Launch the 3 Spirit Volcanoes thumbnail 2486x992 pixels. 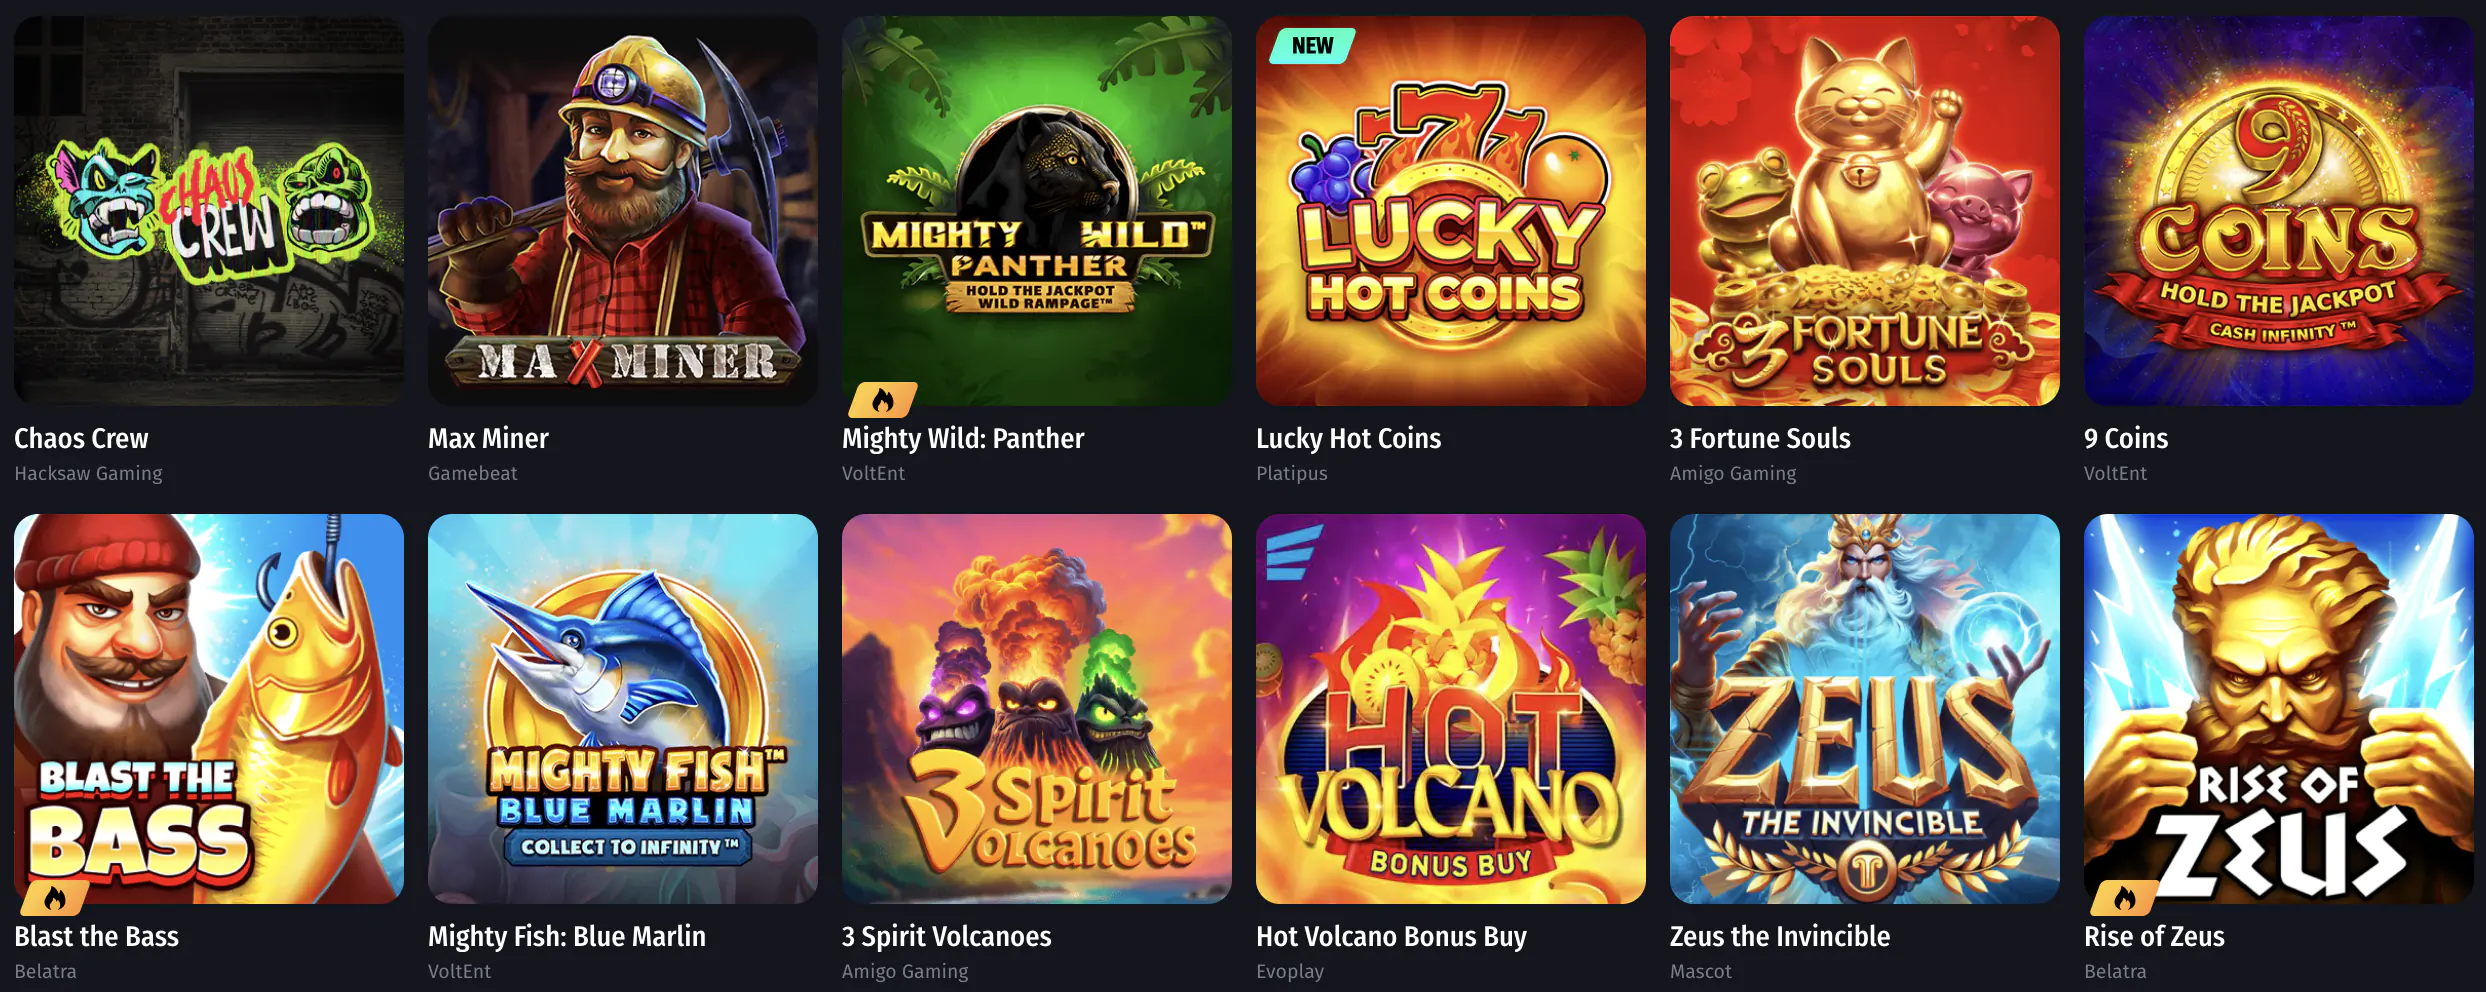coord(1037,709)
